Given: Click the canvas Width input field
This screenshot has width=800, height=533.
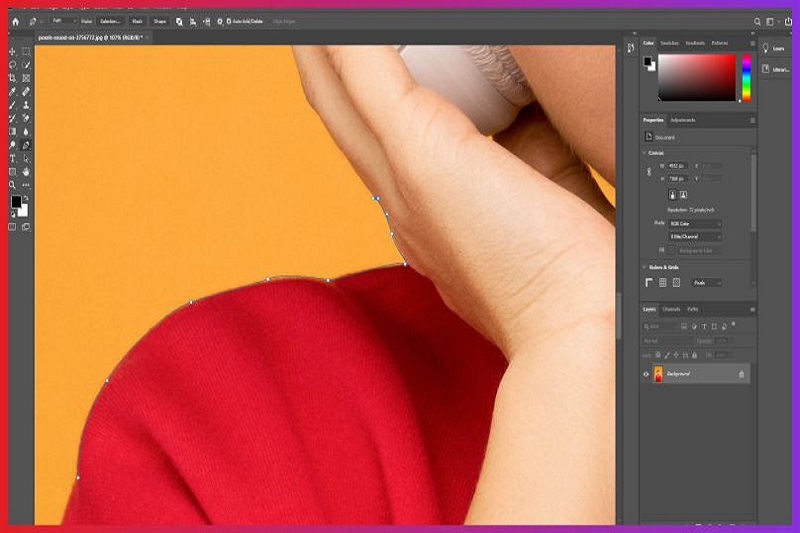Looking at the screenshot, I should 678,166.
